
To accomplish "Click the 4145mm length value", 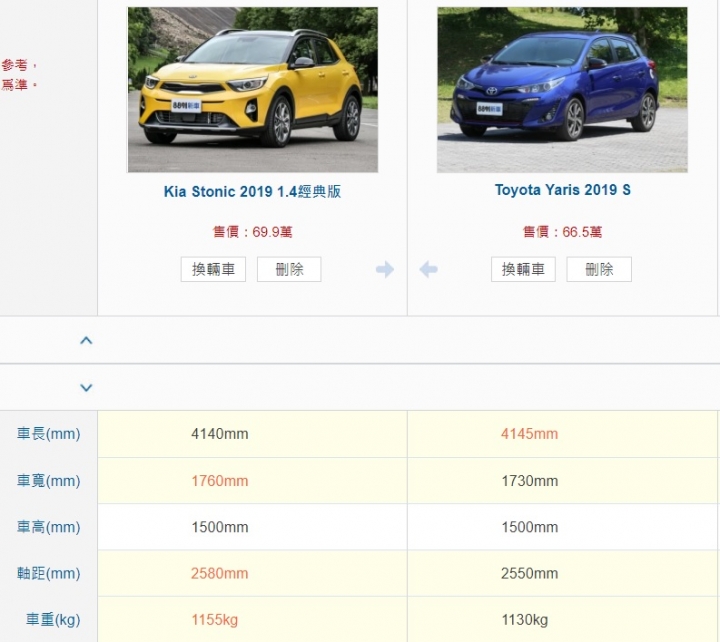I will [529, 434].
